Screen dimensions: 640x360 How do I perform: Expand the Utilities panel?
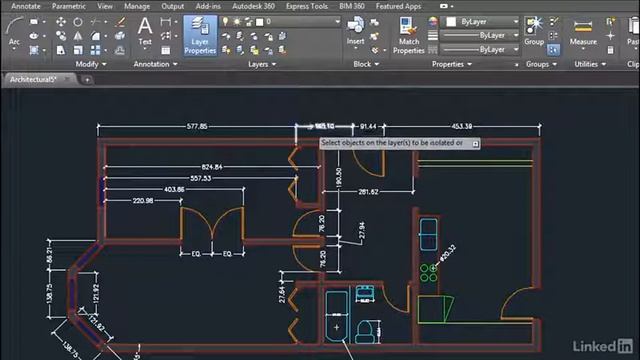tap(590, 64)
